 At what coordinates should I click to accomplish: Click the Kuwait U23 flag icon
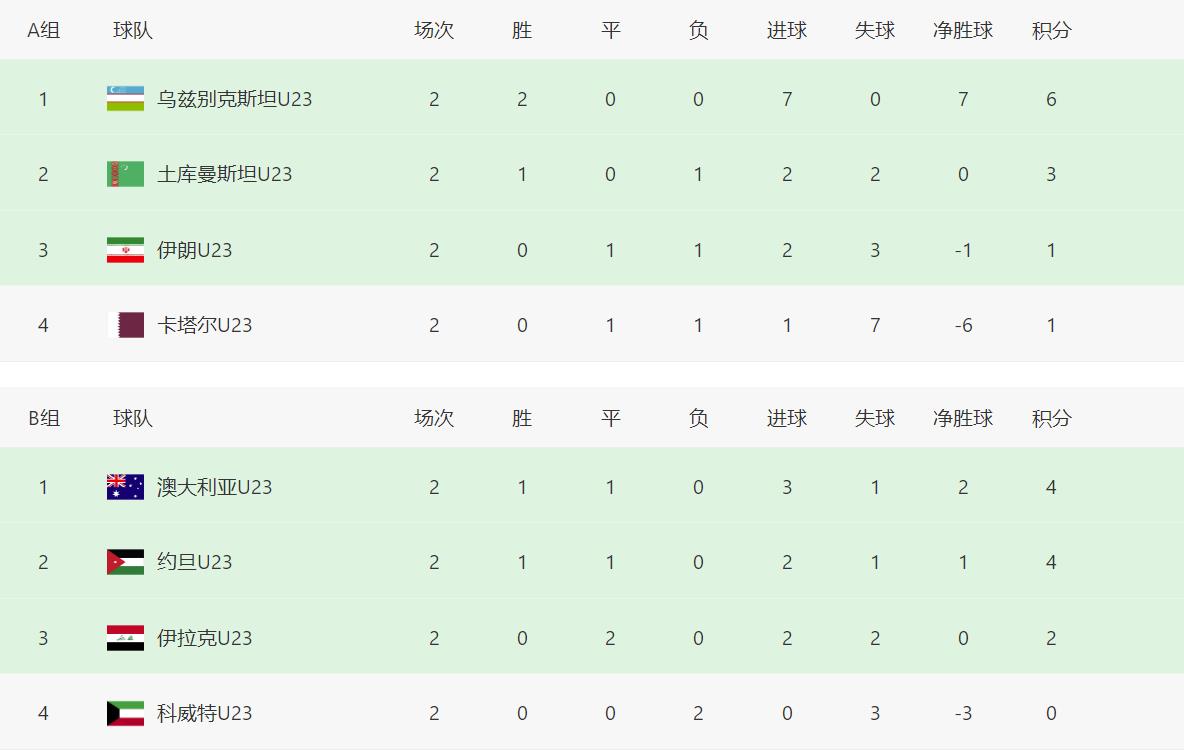click(x=125, y=713)
